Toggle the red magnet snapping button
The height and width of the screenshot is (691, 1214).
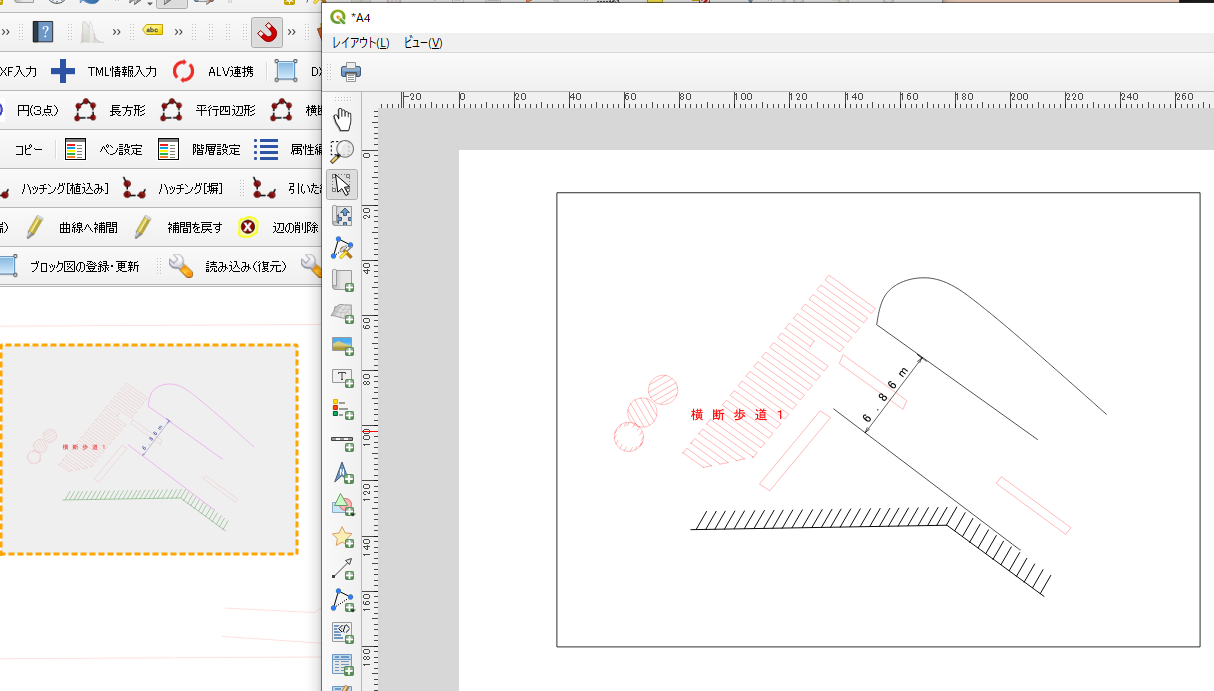click(266, 32)
